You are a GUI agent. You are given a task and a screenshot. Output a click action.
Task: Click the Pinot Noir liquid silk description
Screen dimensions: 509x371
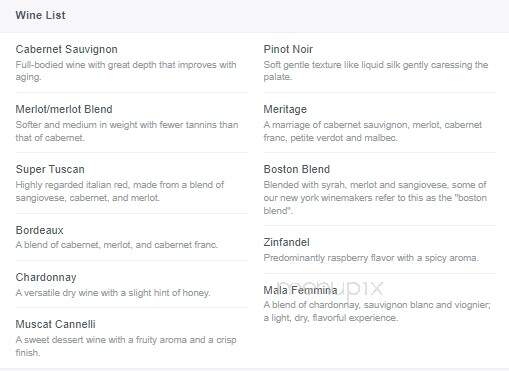(x=376, y=71)
